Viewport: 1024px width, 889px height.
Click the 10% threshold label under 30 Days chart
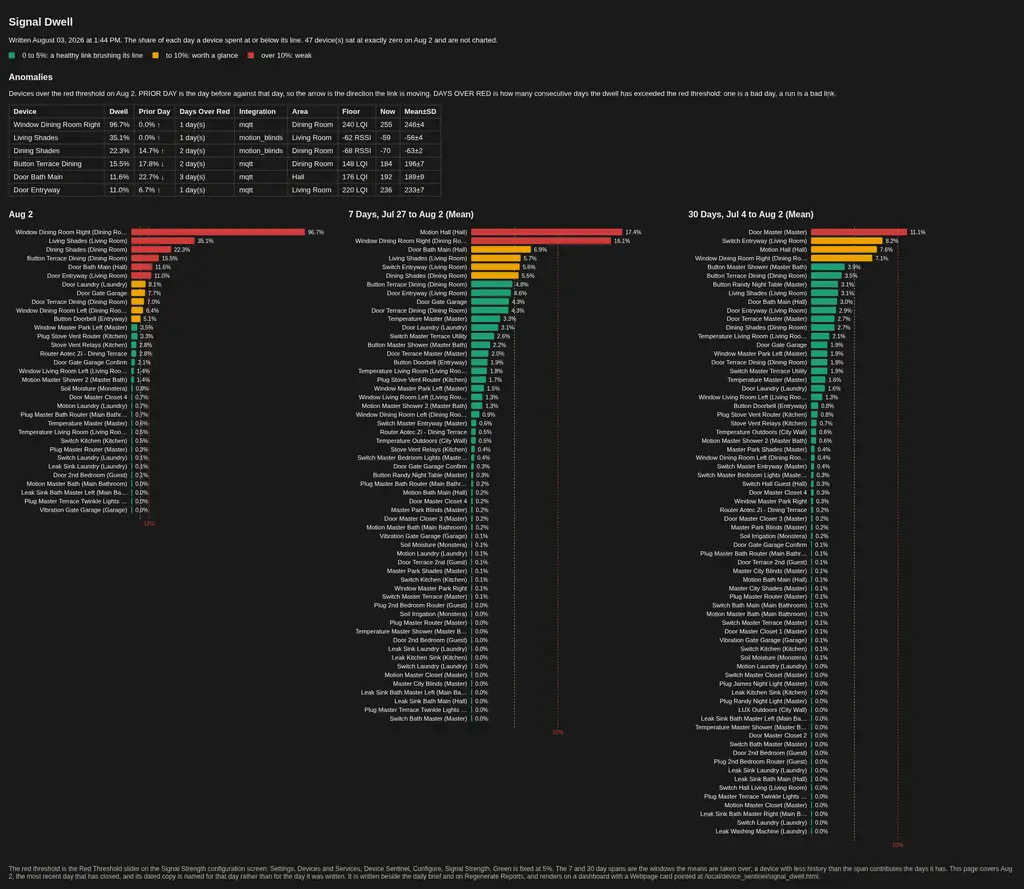897,845
